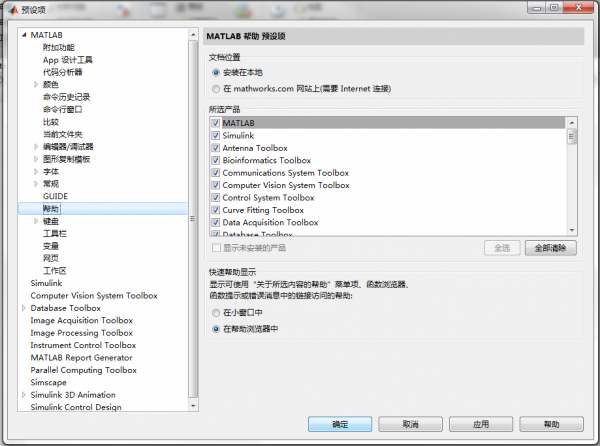The image size is (600, 446).
Task: Expand the 颜色 tree node
Action: [x=36, y=85]
